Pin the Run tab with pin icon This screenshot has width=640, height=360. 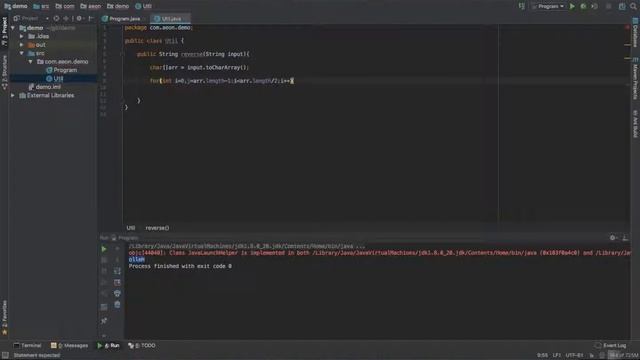click(104, 321)
